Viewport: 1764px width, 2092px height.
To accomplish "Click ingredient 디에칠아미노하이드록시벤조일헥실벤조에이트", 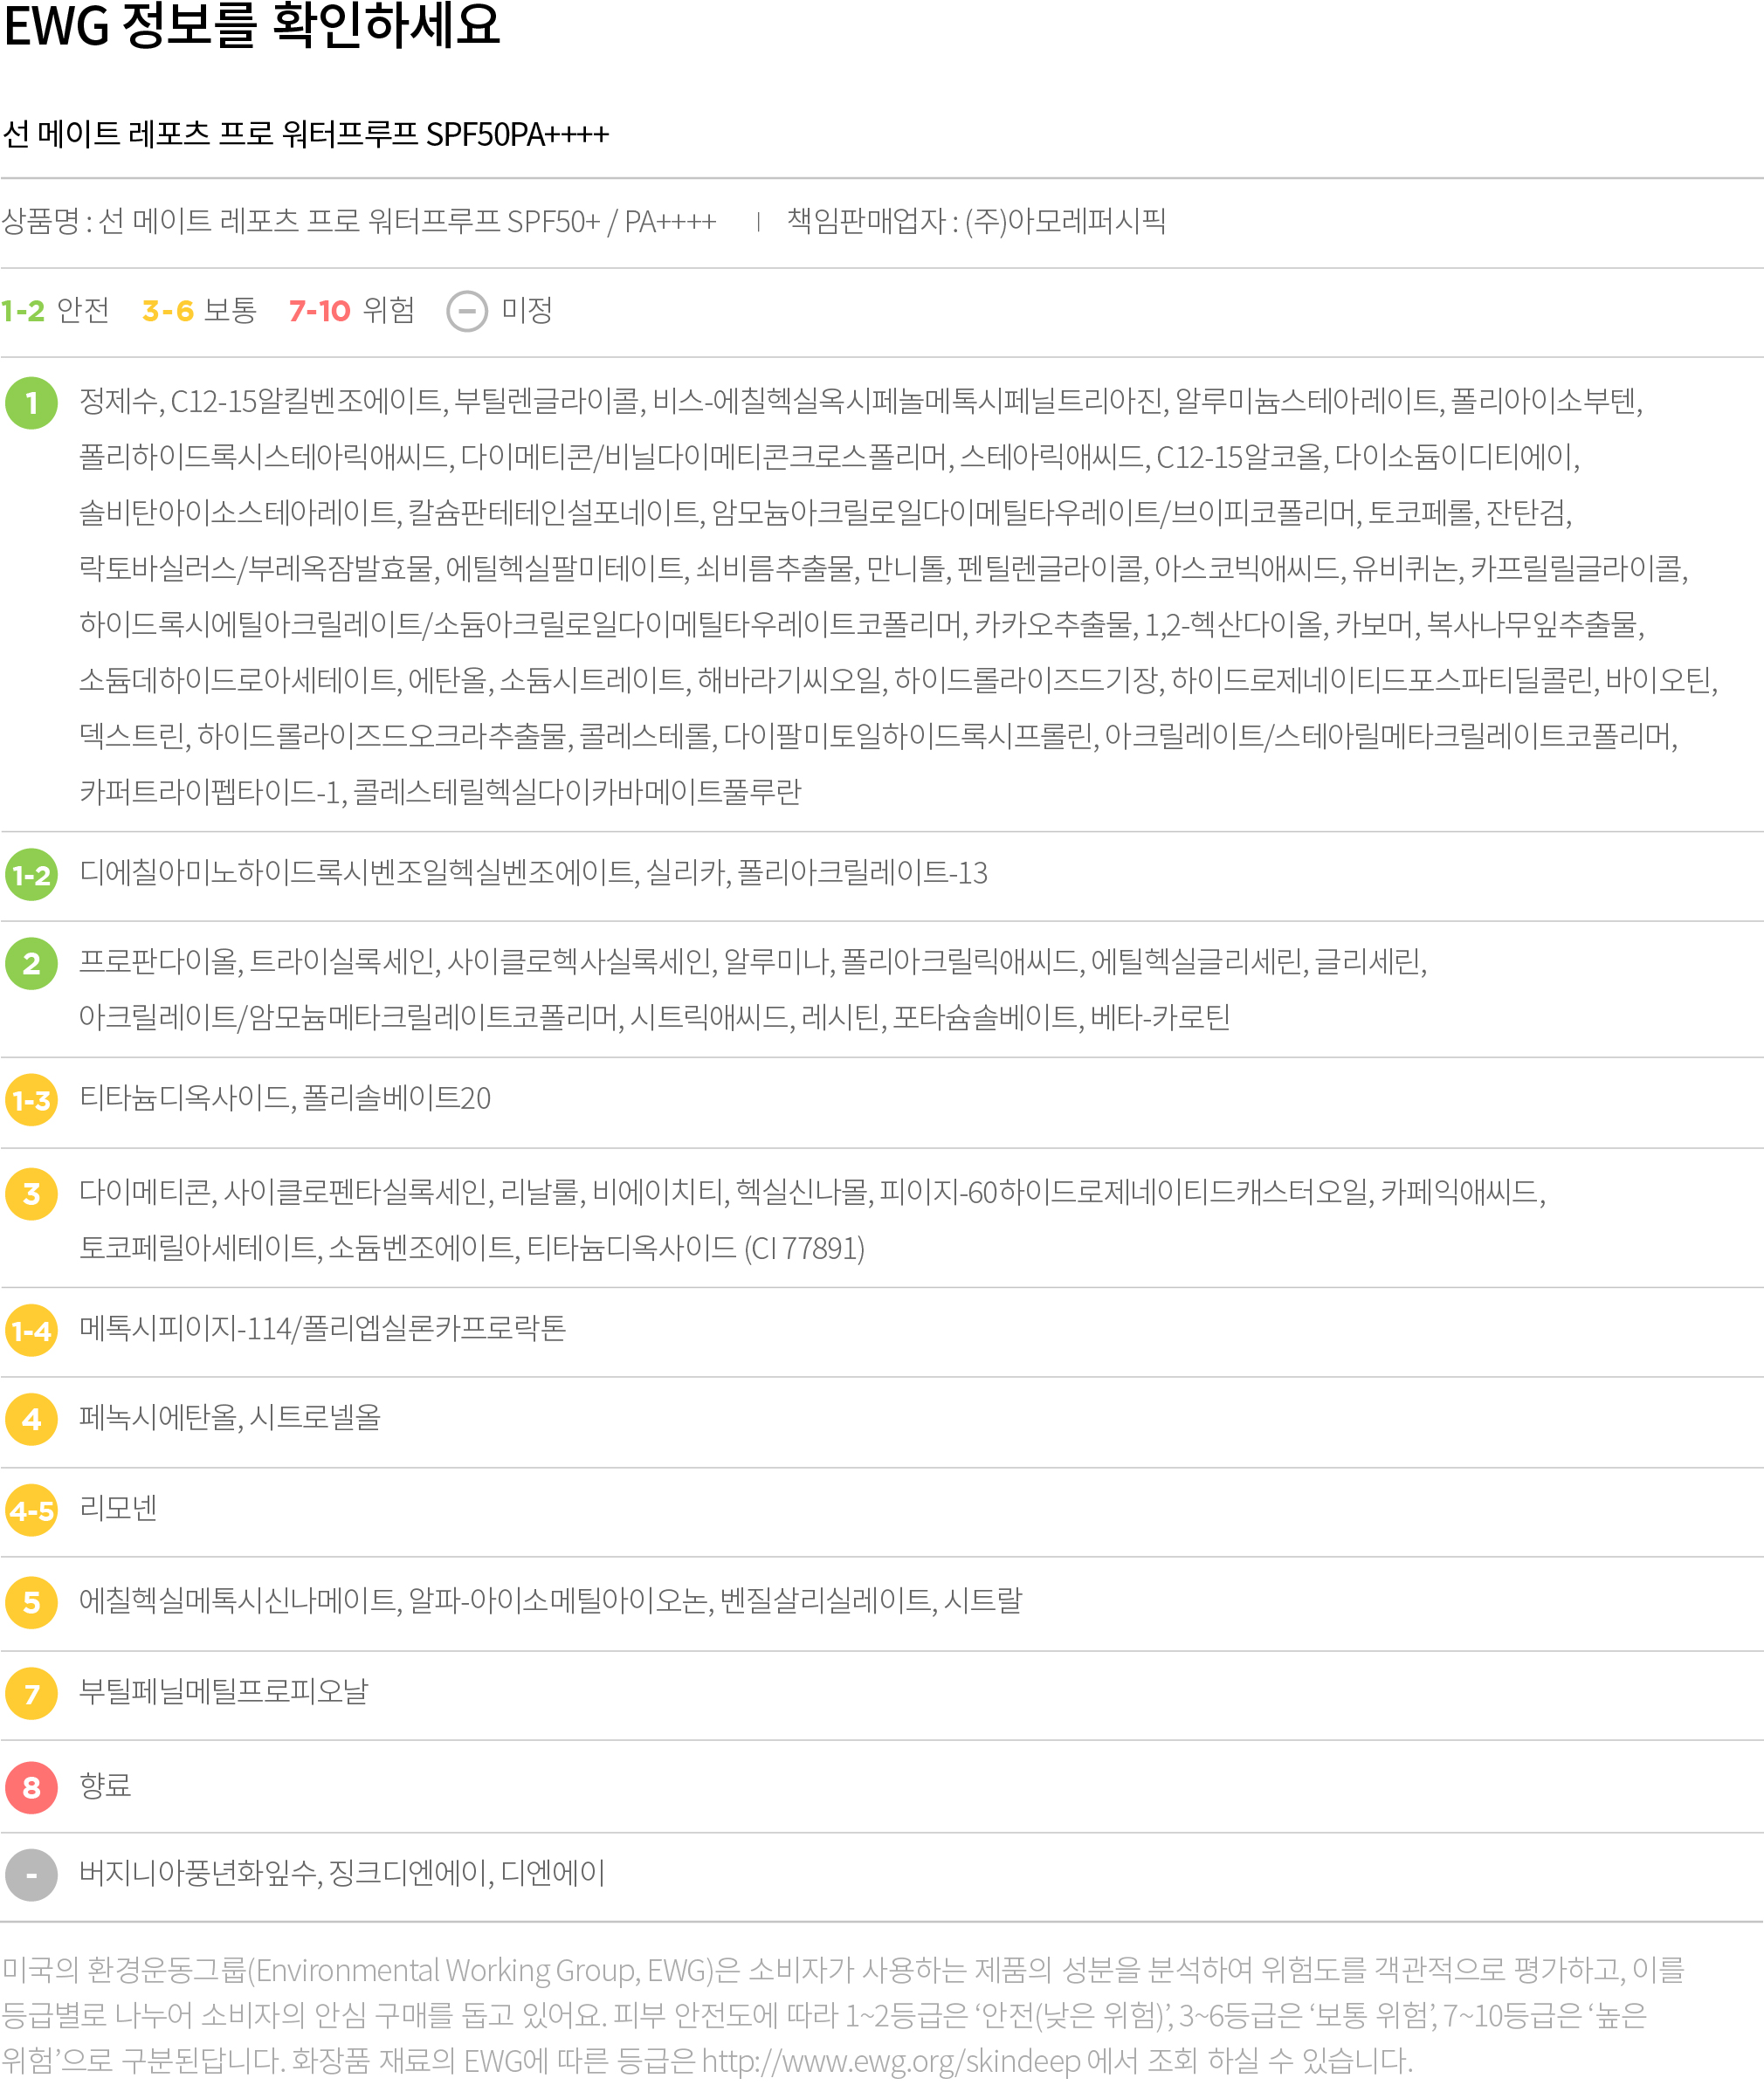I will pos(356,874).
